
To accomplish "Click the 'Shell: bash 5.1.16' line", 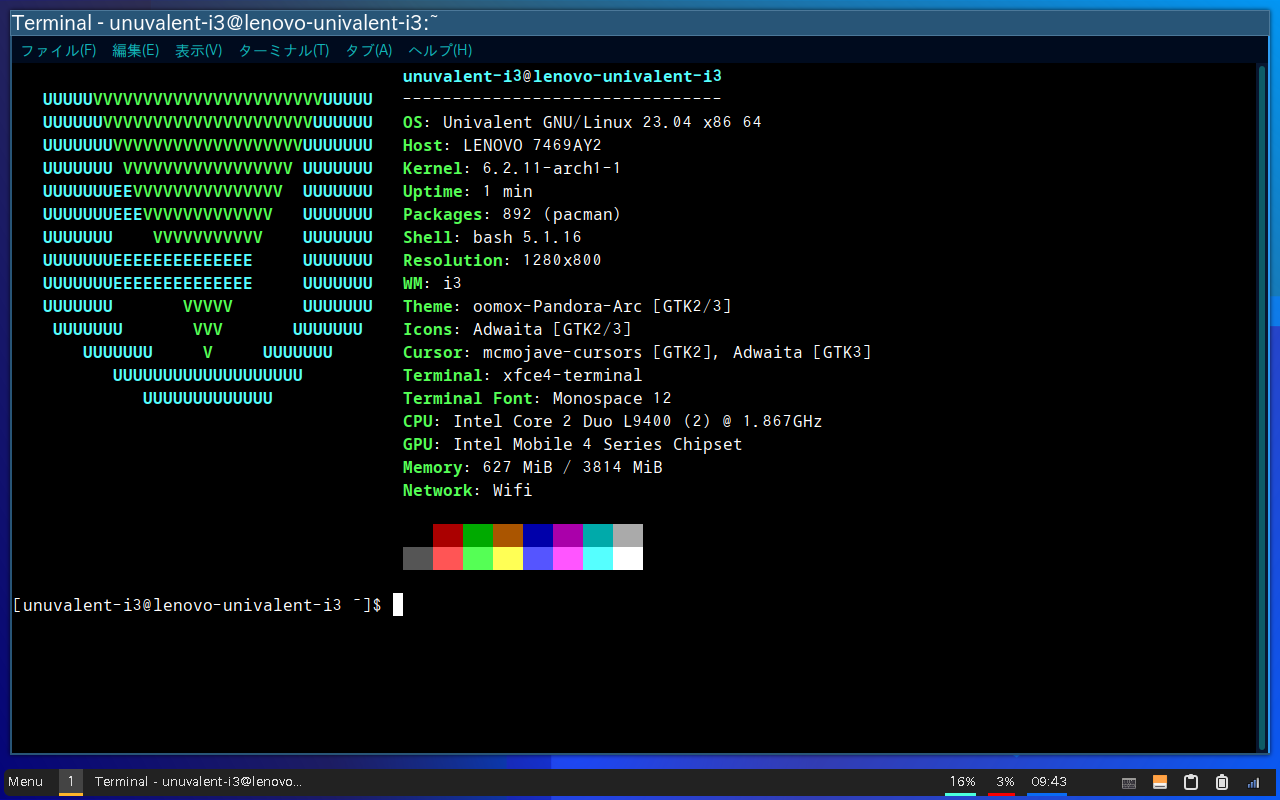I will 492,237.
